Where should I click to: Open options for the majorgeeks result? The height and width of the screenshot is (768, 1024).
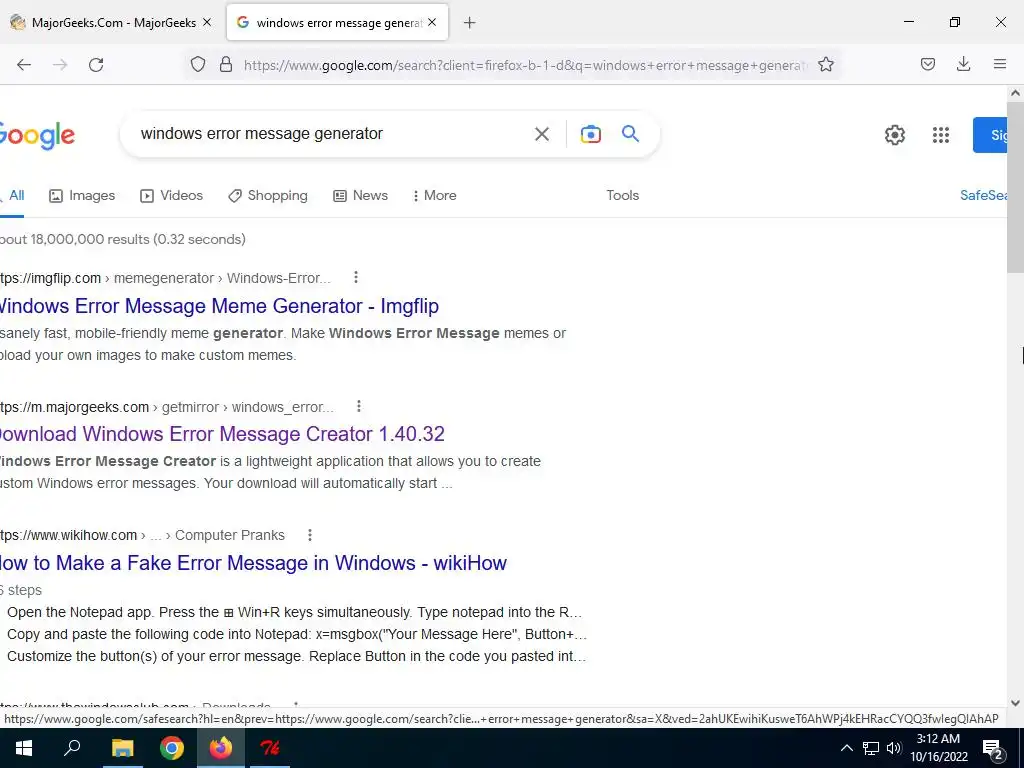pyautogui.click(x=359, y=407)
